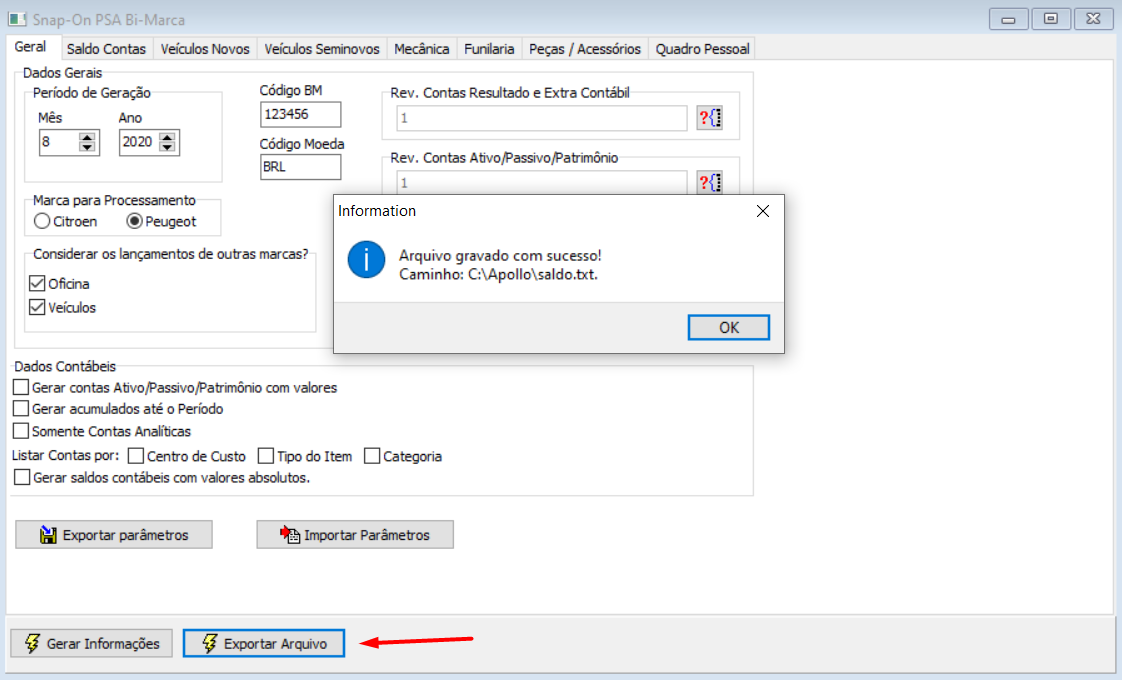Uncheck the Veículos checkbox
Viewport: 1122px width, 680px height.
coord(37,307)
